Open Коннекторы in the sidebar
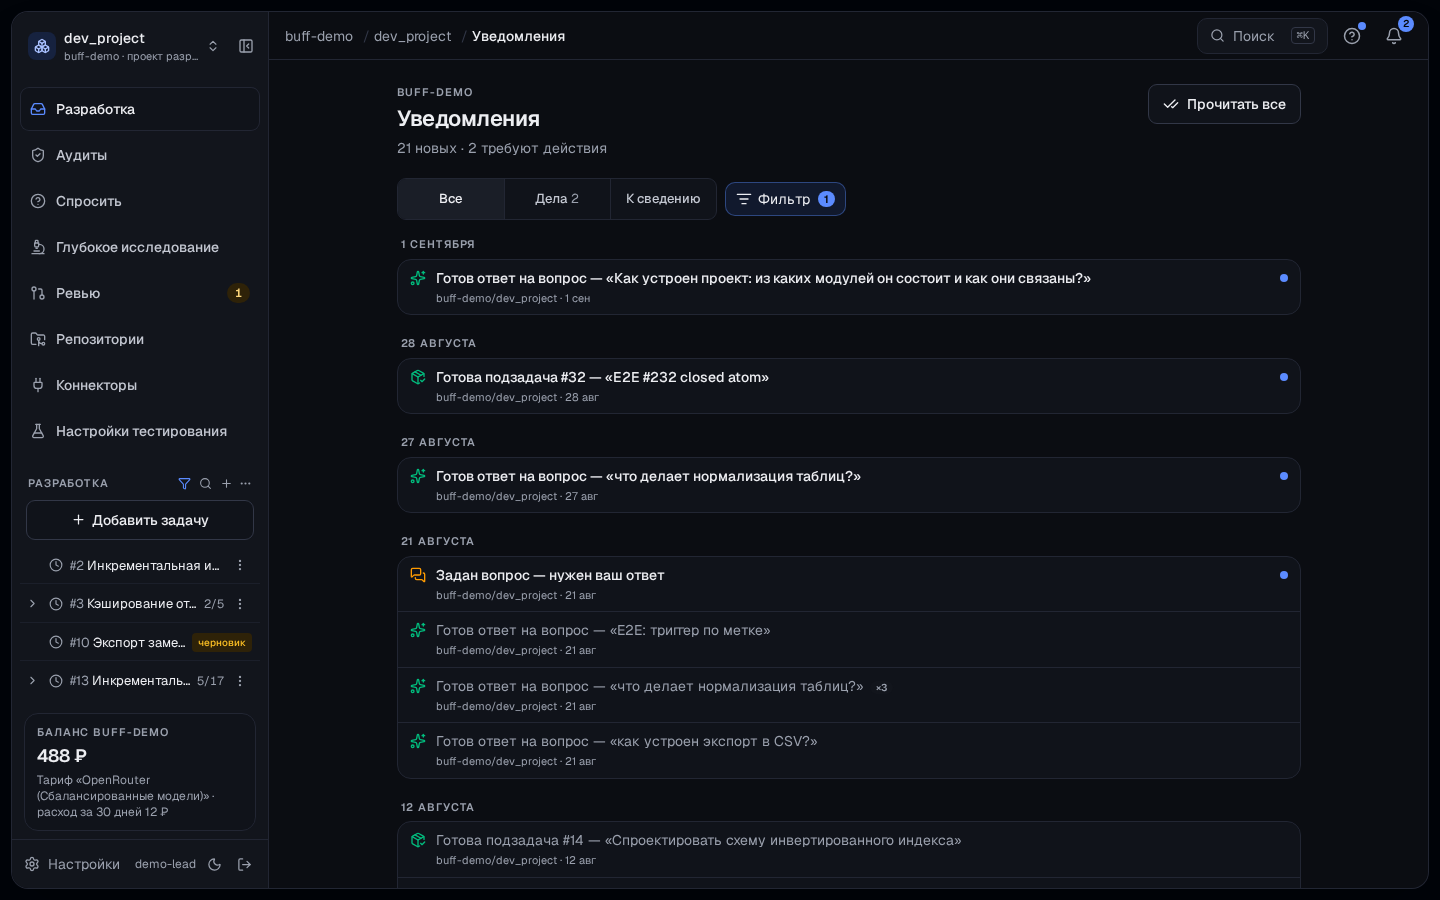The height and width of the screenshot is (900, 1440). [140, 385]
